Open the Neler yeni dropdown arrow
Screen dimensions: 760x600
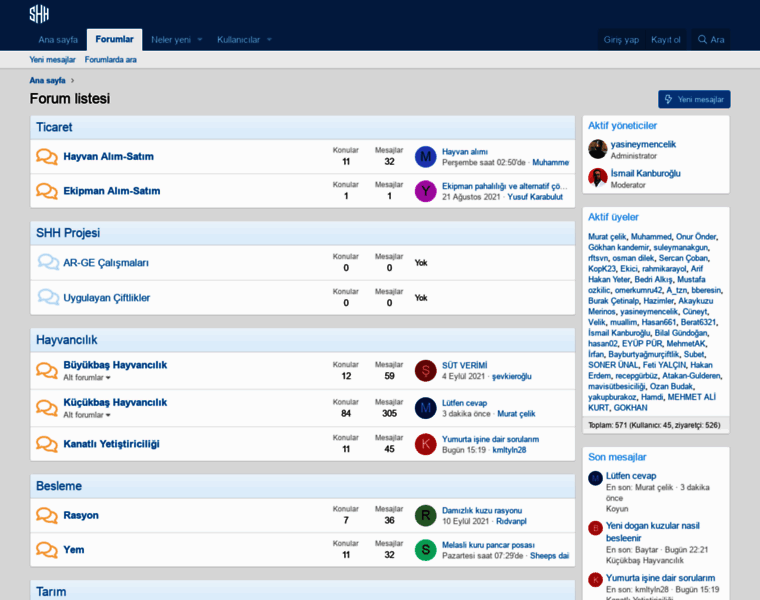pyautogui.click(x=200, y=40)
